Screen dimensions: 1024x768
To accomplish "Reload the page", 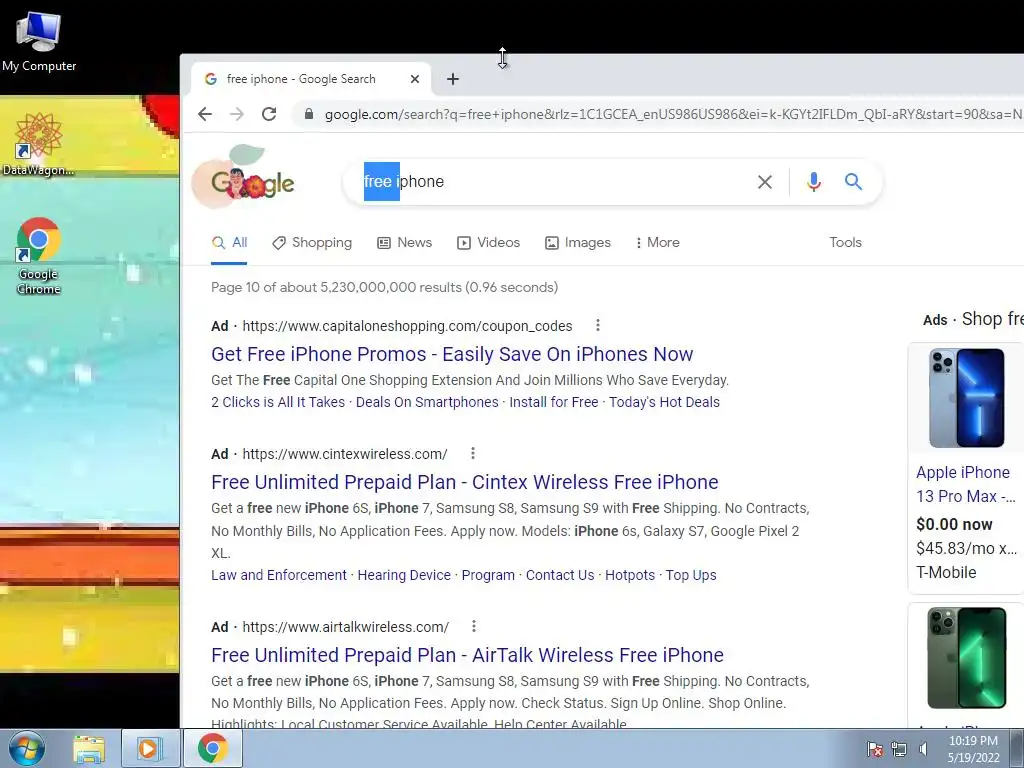I will pyautogui.click(x=269, y=114).
